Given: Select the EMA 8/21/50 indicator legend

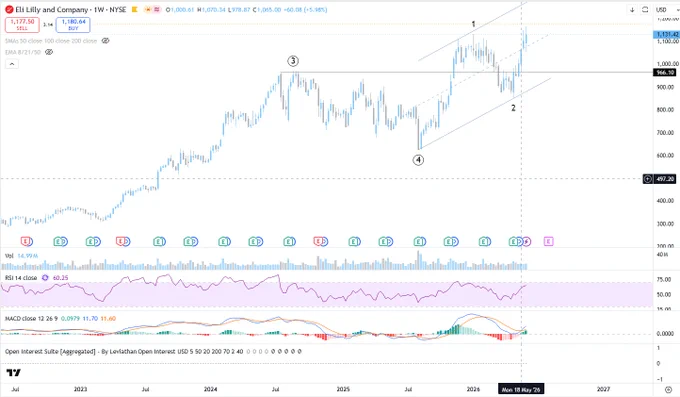Looking at the screenshot, I should coord(23,52).
